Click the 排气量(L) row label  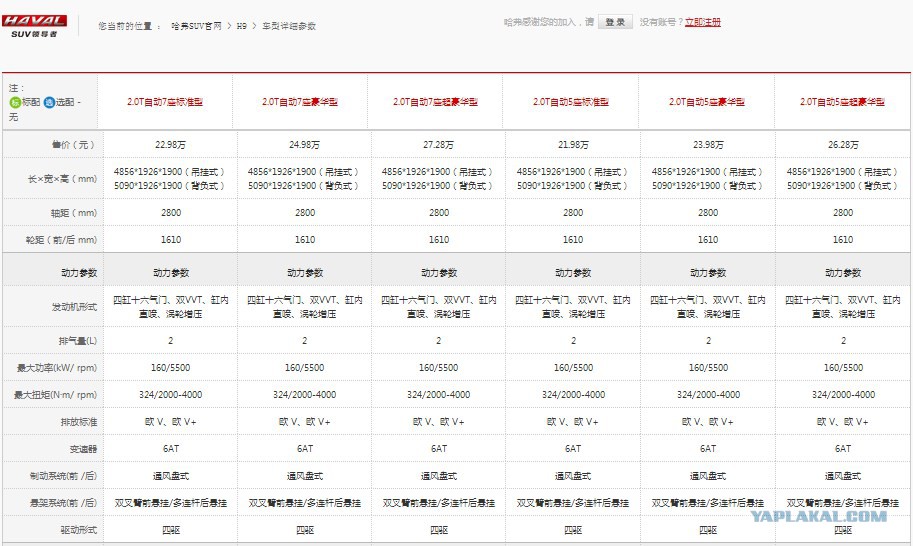(78, 341)
